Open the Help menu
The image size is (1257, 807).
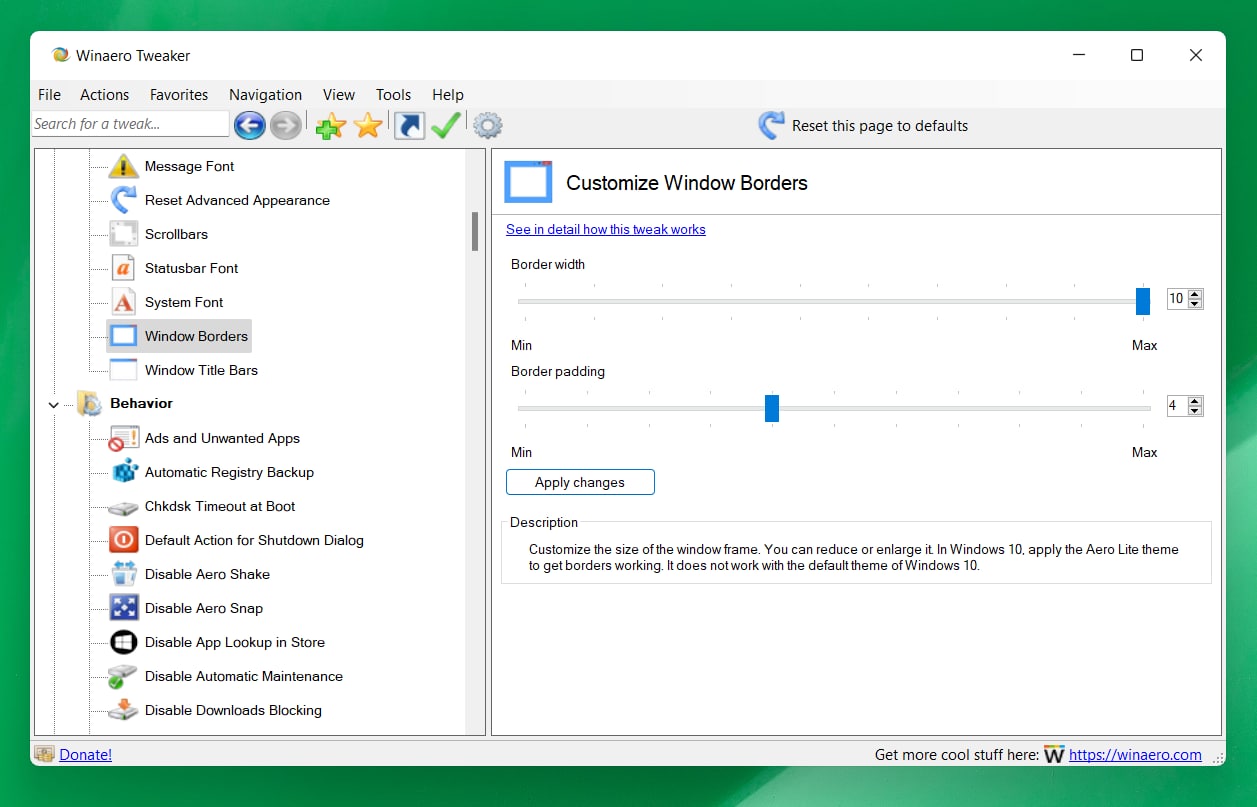(x=448, y=95)
